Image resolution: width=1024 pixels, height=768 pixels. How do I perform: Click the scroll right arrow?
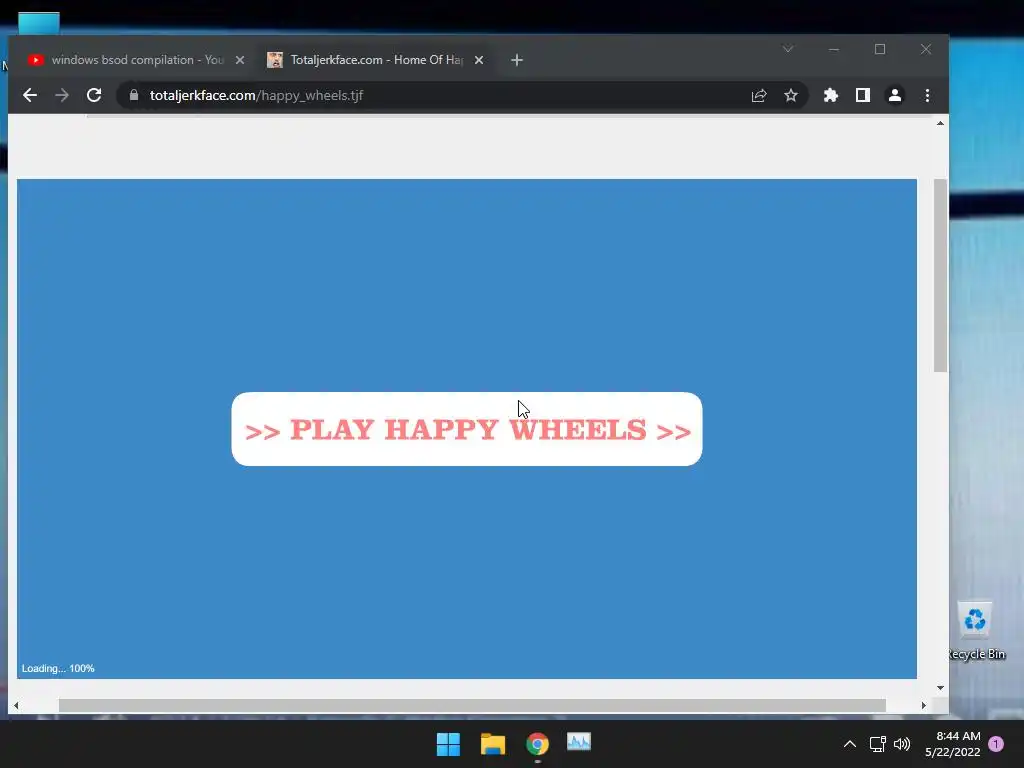point(923,705)
